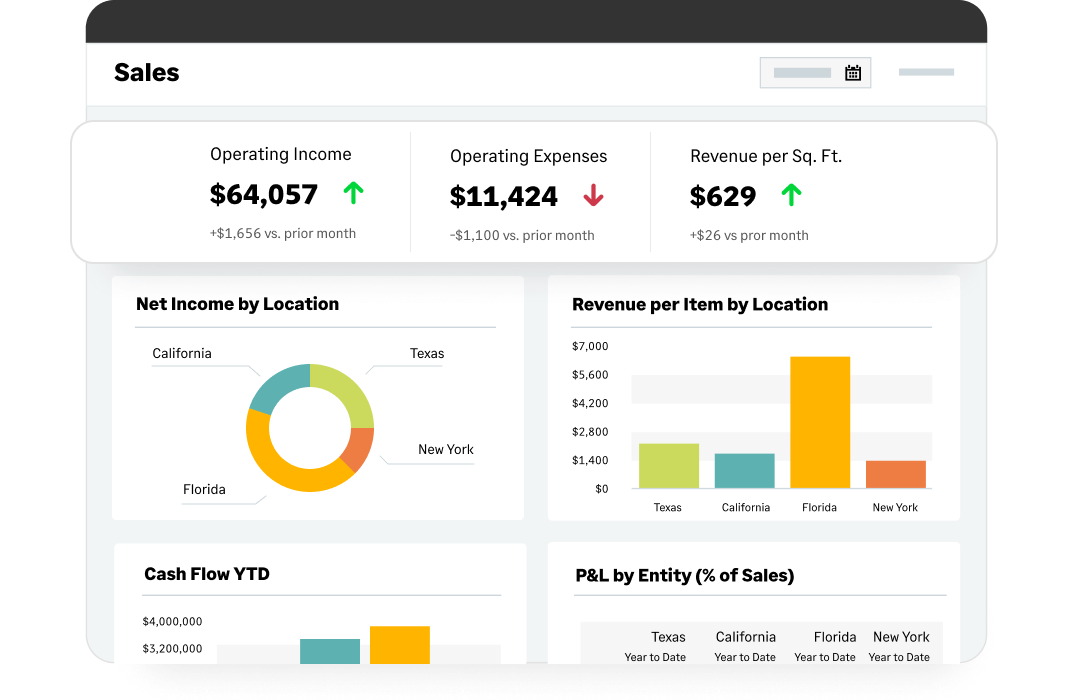Click the red down arrow beside $11,424

pos(592,196)
